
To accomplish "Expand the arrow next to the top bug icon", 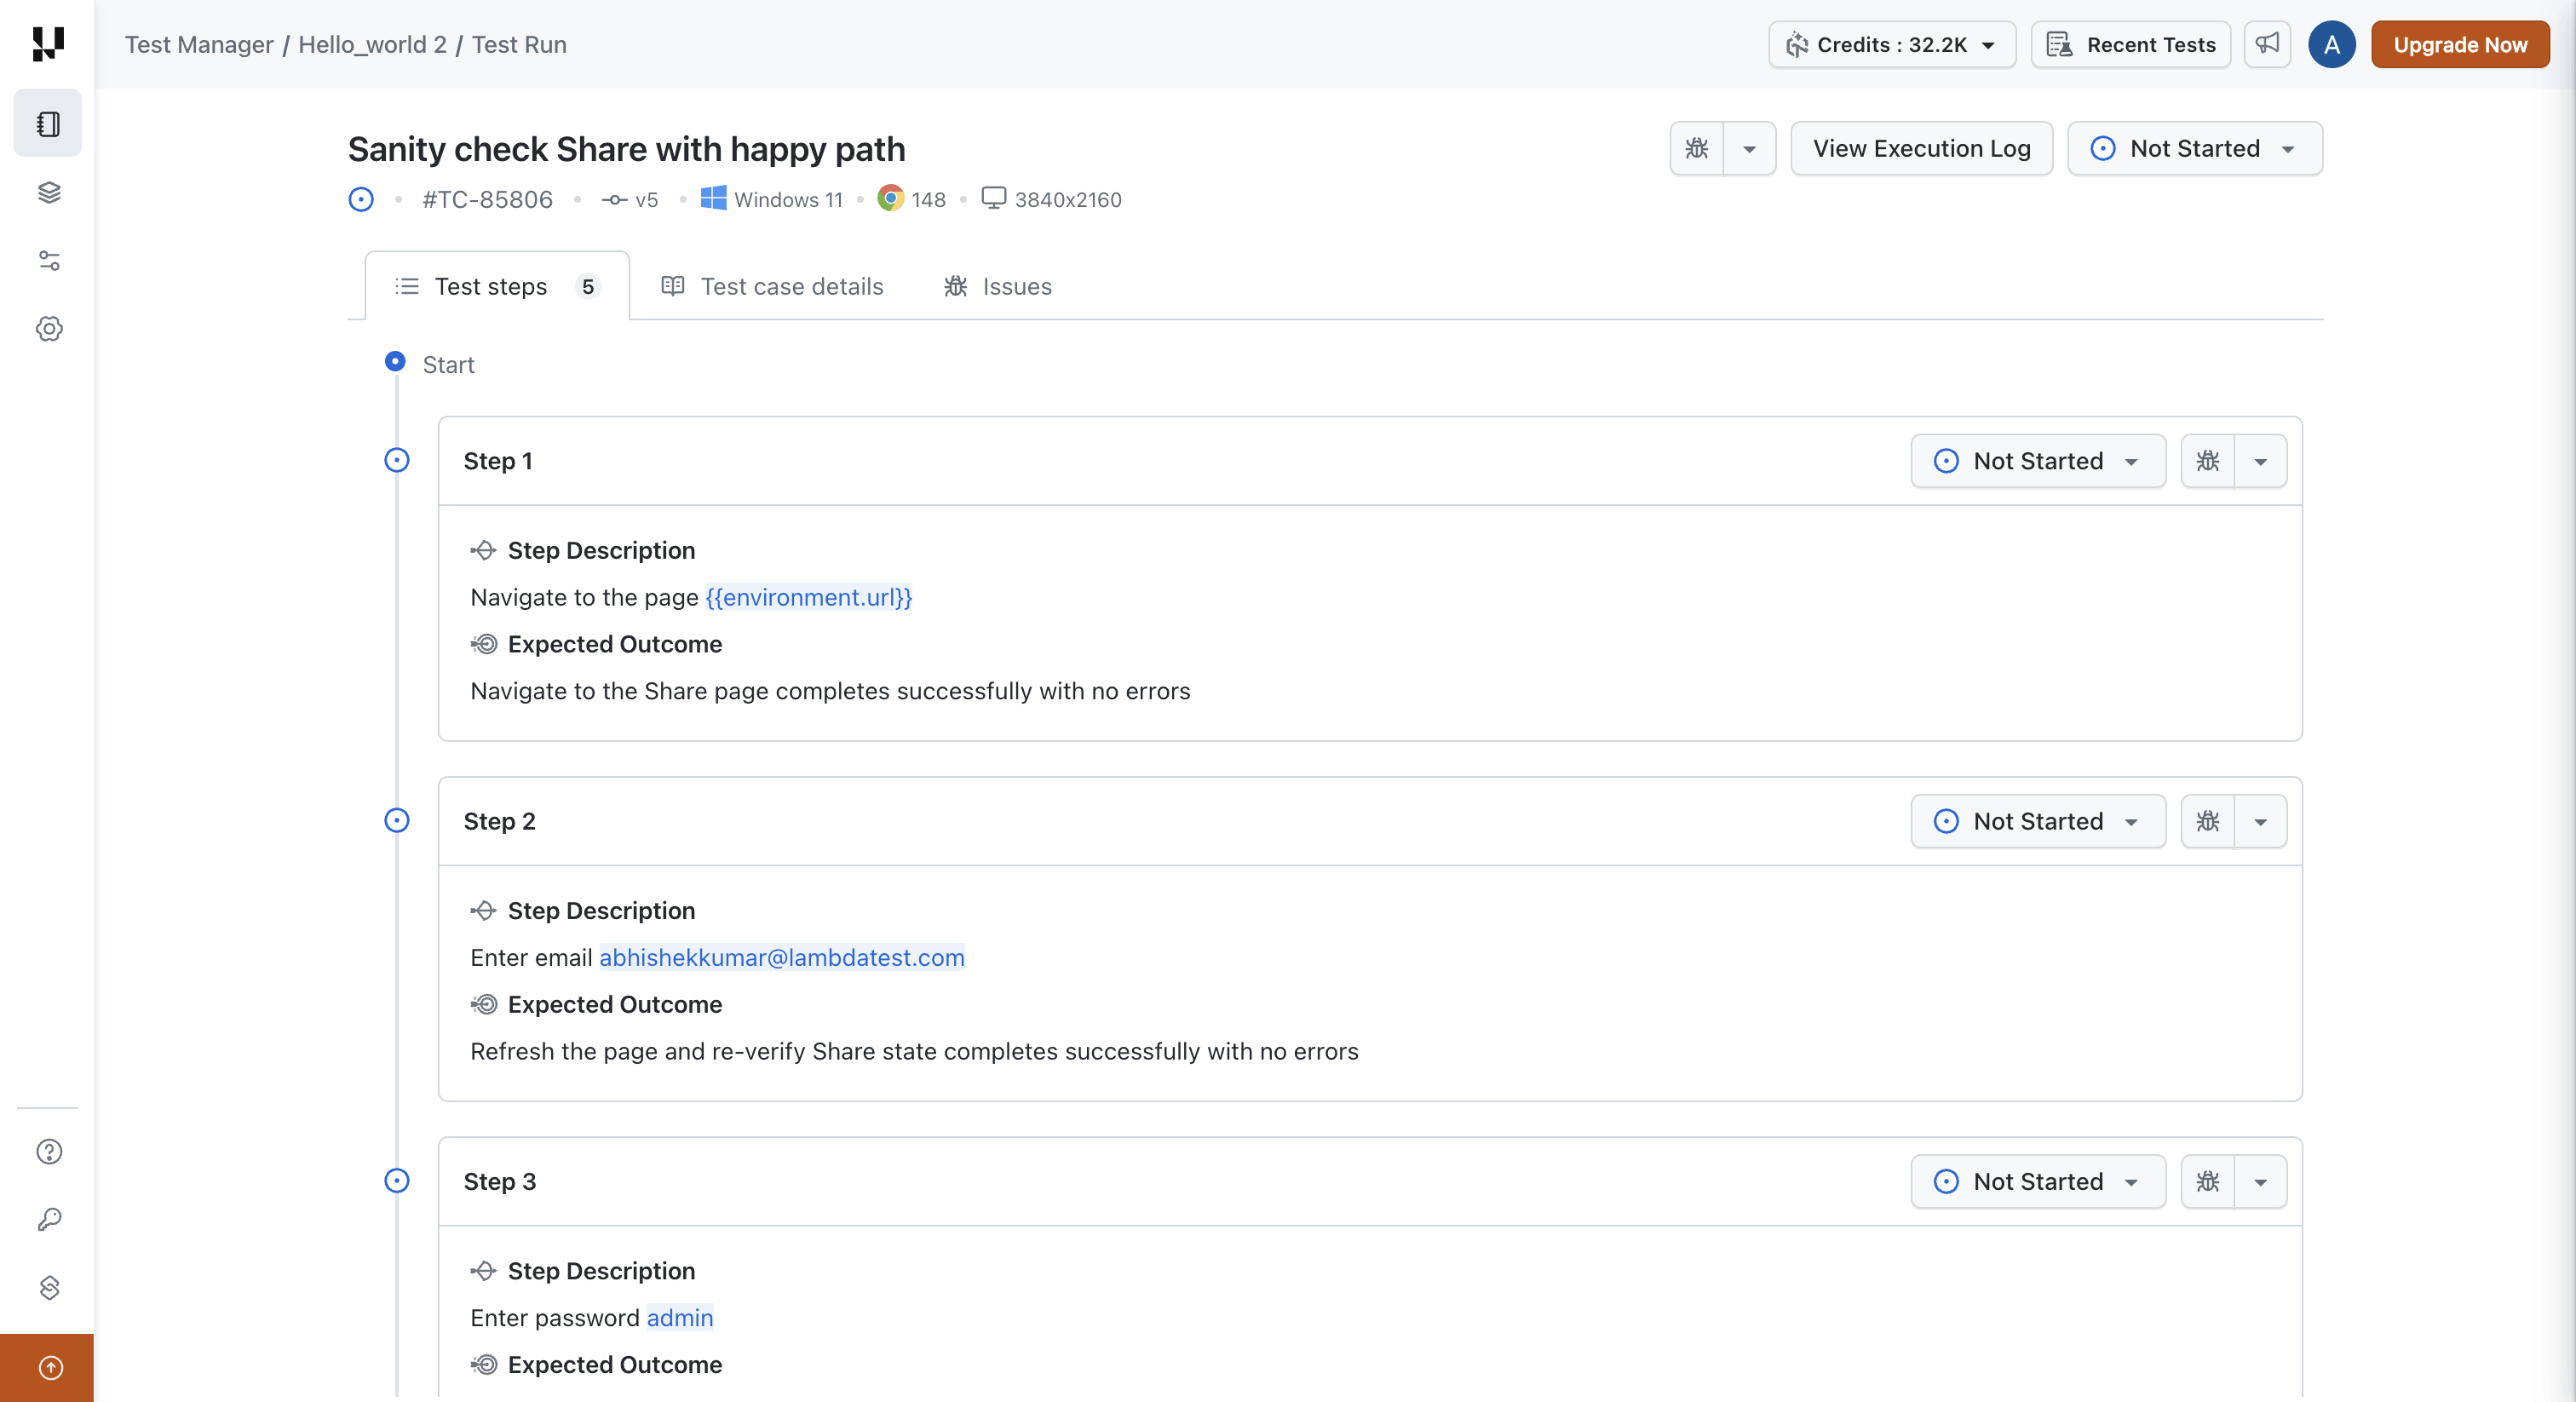I will (x=1749, y=148).
